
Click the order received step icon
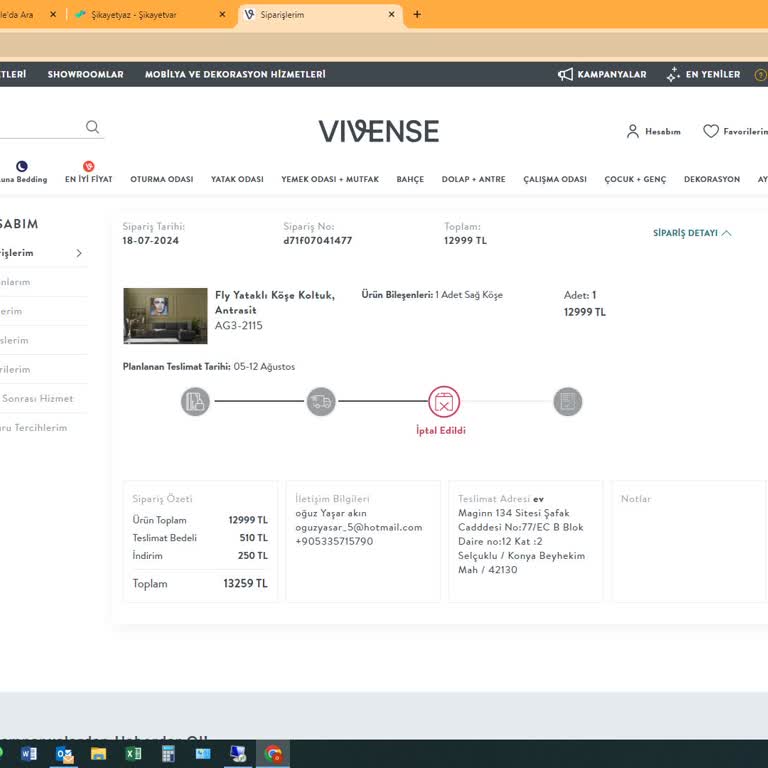coord(195,402)
